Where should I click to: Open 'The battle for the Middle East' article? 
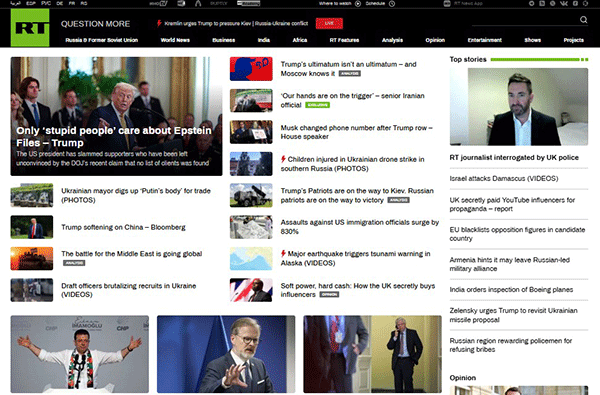(132, 254)
